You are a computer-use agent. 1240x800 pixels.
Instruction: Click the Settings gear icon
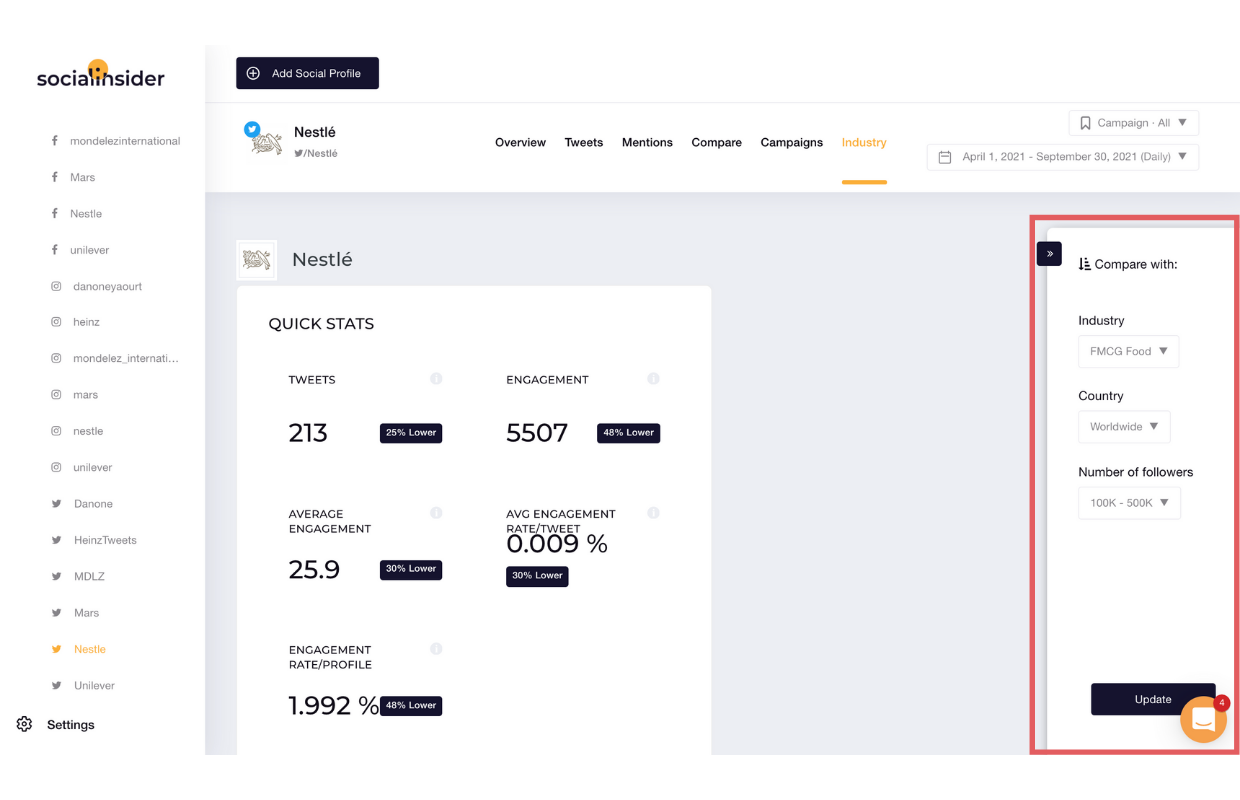tap(25, 724)
